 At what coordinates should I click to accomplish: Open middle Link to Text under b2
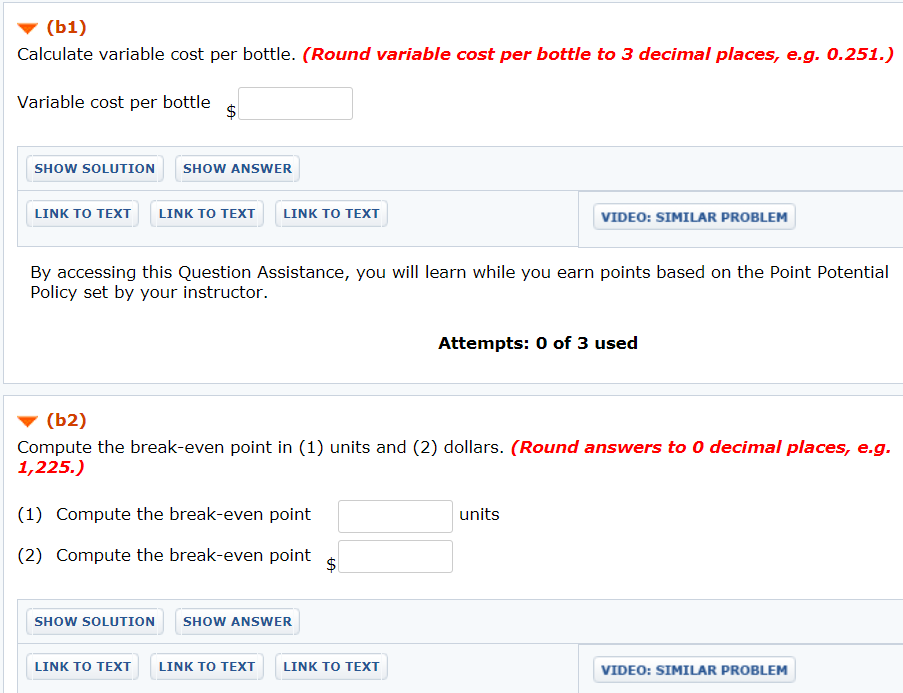(x=207, y=667)
